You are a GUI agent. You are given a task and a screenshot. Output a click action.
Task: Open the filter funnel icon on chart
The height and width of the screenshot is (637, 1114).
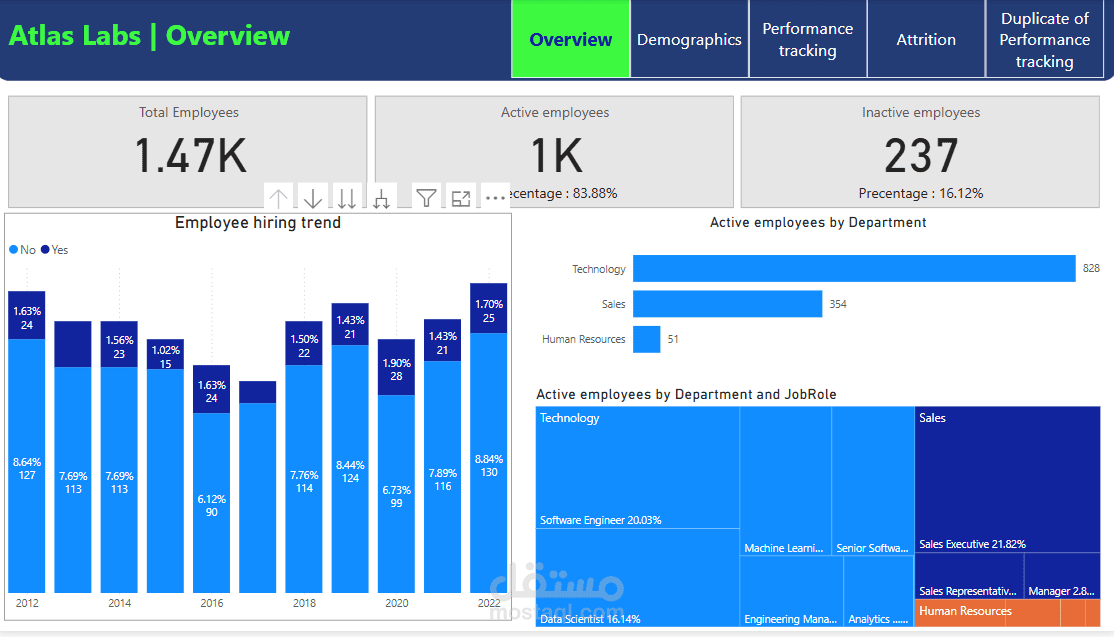coord(426,198)
